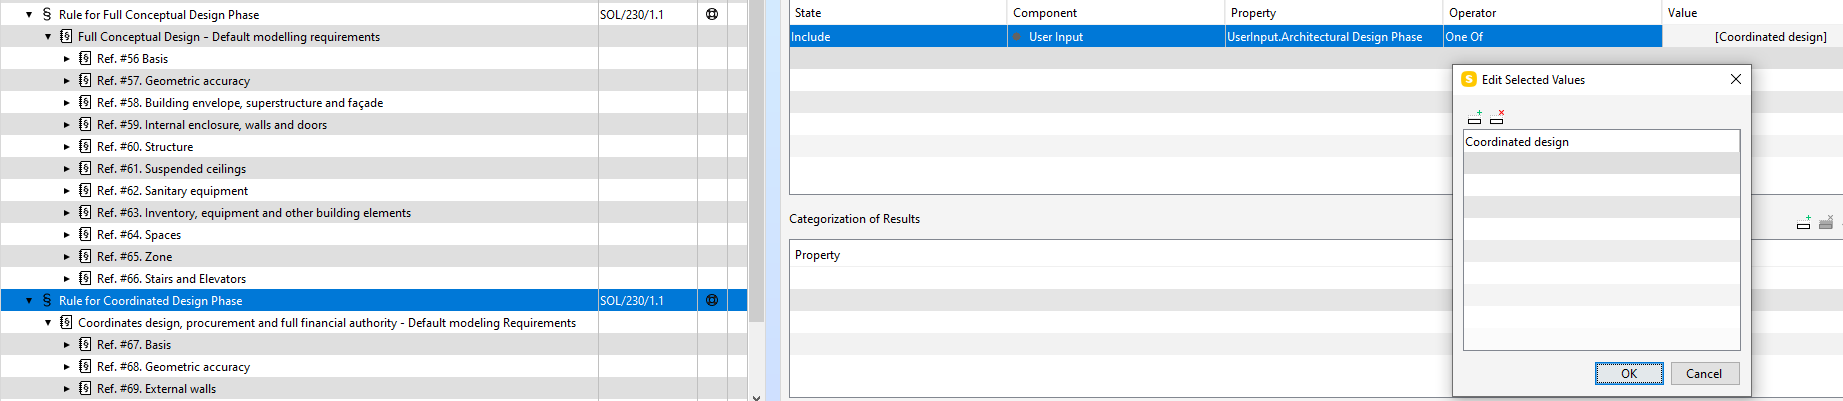Screen dimensions: 1843x401
Task: Collapse Full Conceptual Design default modelling requirements
Action: [48, 37]
